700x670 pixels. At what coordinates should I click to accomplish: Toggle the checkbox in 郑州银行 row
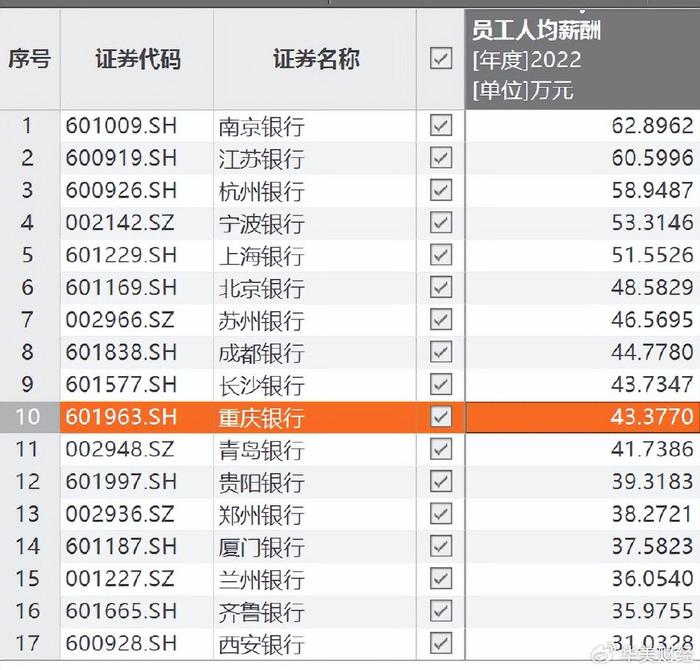pyautogui.click(x=441, y=513)
